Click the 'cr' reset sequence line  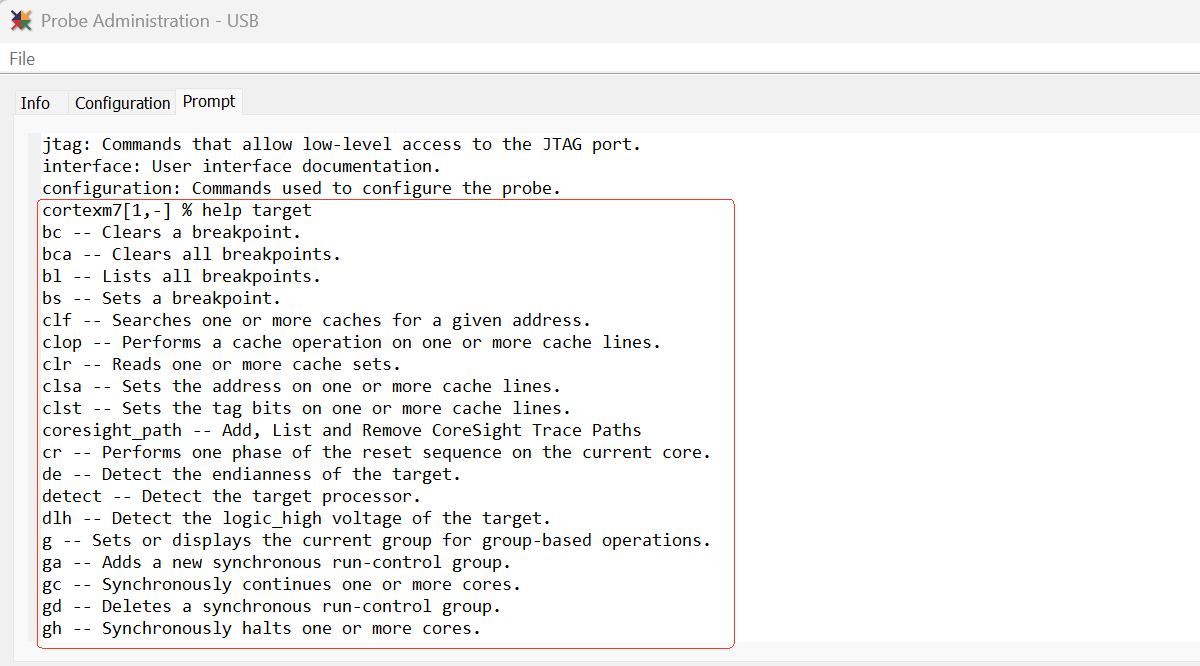click(x=376, y=453)
